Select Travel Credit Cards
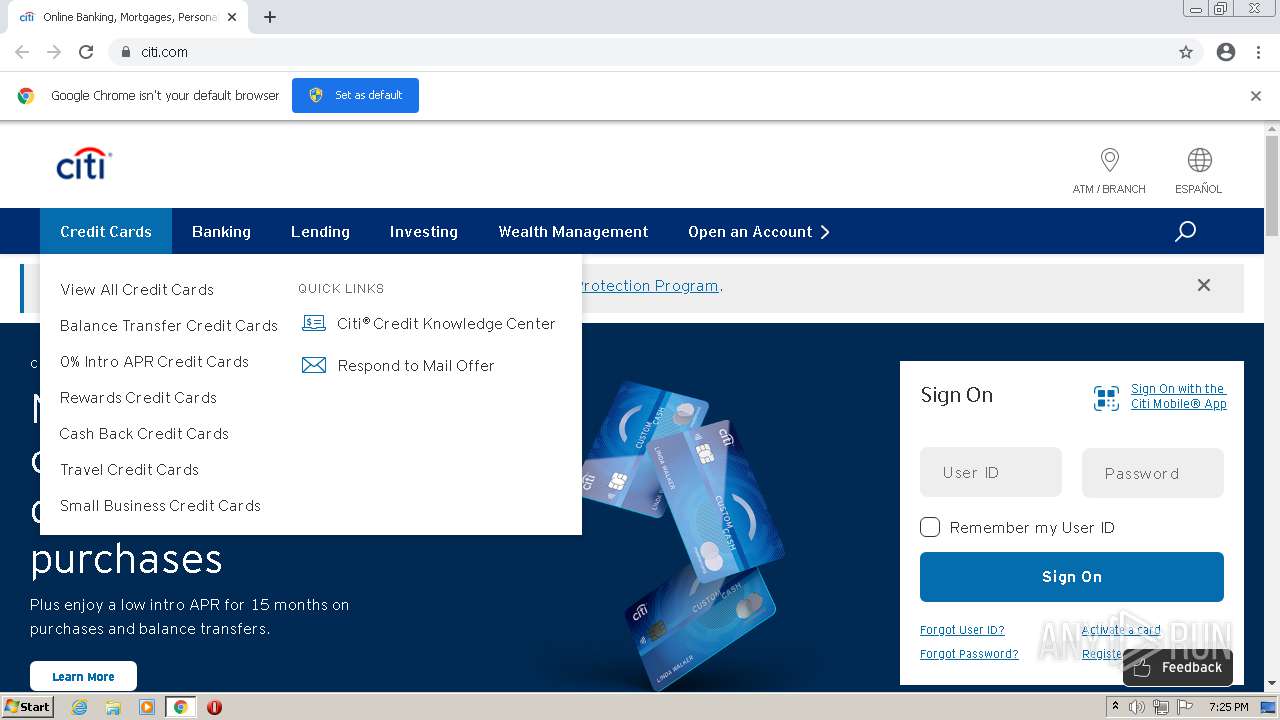The width and height of the screenshot is (1280, 720). pyautogui.click(x=129, y=469)
